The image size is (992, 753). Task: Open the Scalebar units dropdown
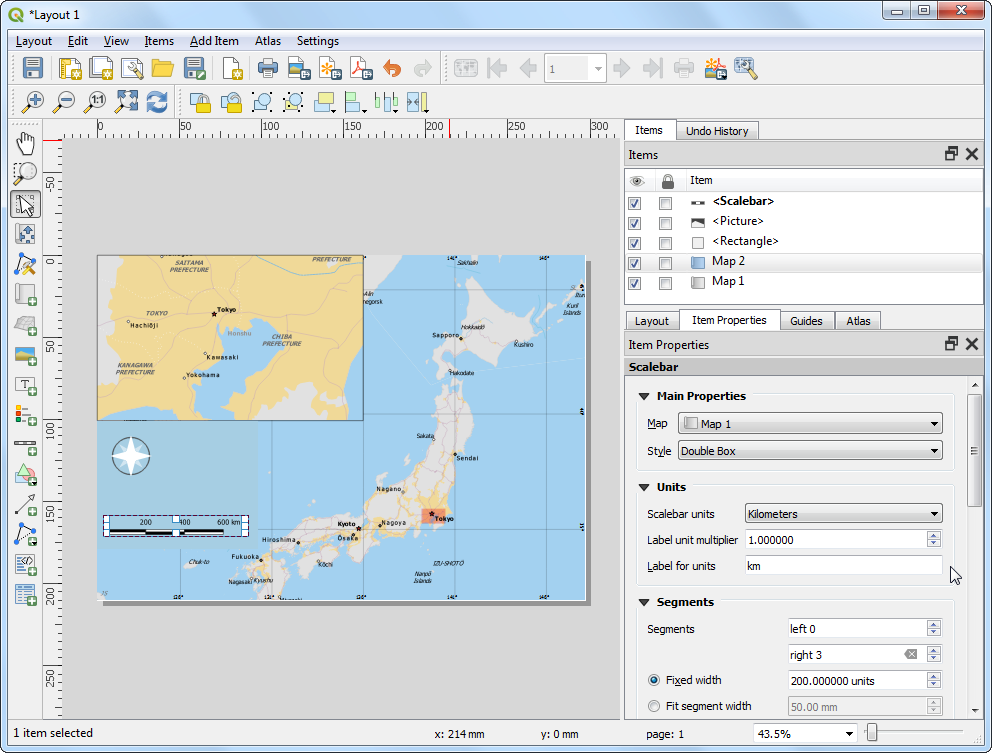pyautogui.click(x=844, y=514)
